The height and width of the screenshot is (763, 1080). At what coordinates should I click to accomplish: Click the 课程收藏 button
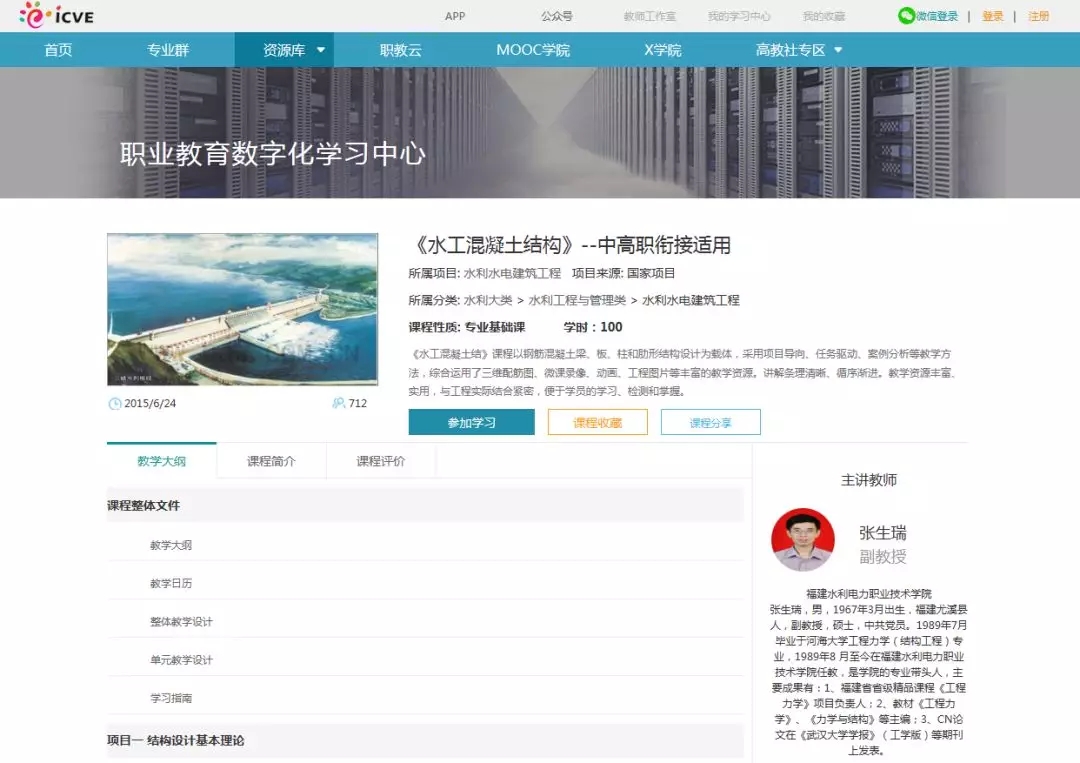[597, 423]
